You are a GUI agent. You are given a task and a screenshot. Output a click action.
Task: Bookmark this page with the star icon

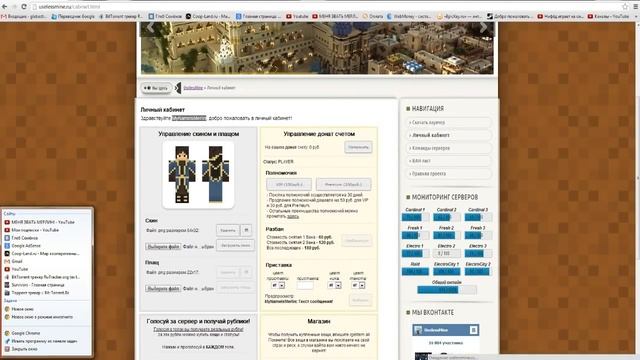pos(625,7)
